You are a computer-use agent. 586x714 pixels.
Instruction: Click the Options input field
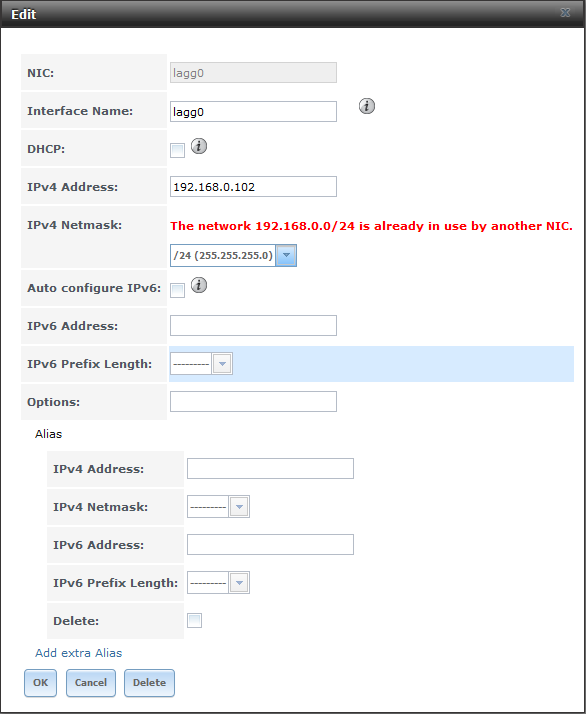[253, 402]
